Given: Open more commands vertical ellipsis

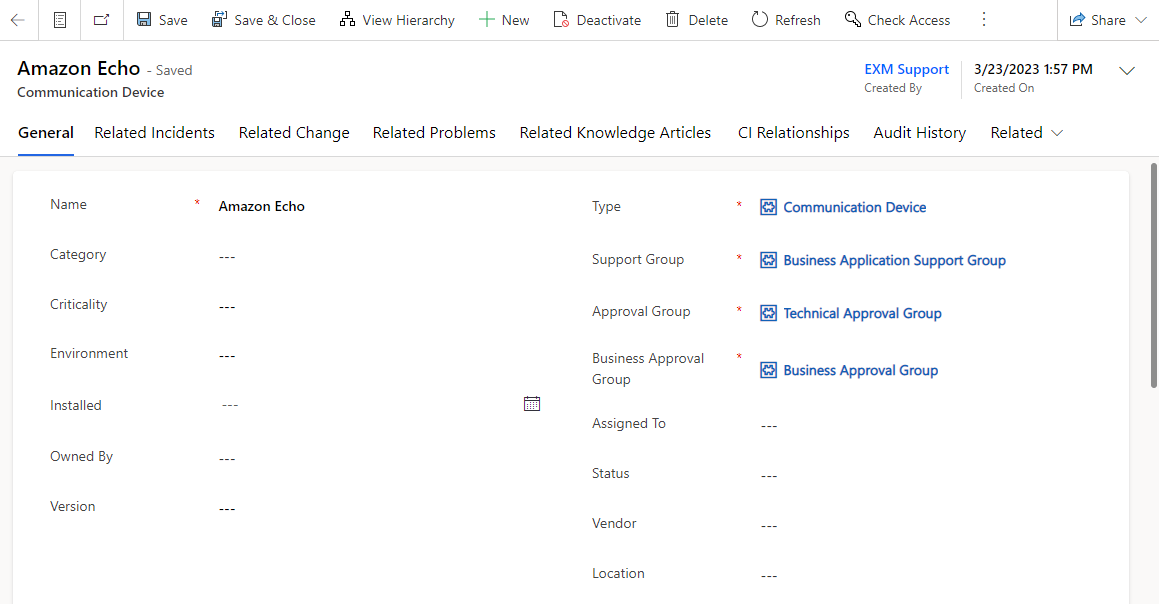Looking at the screenshot, I should coord(984,20).
